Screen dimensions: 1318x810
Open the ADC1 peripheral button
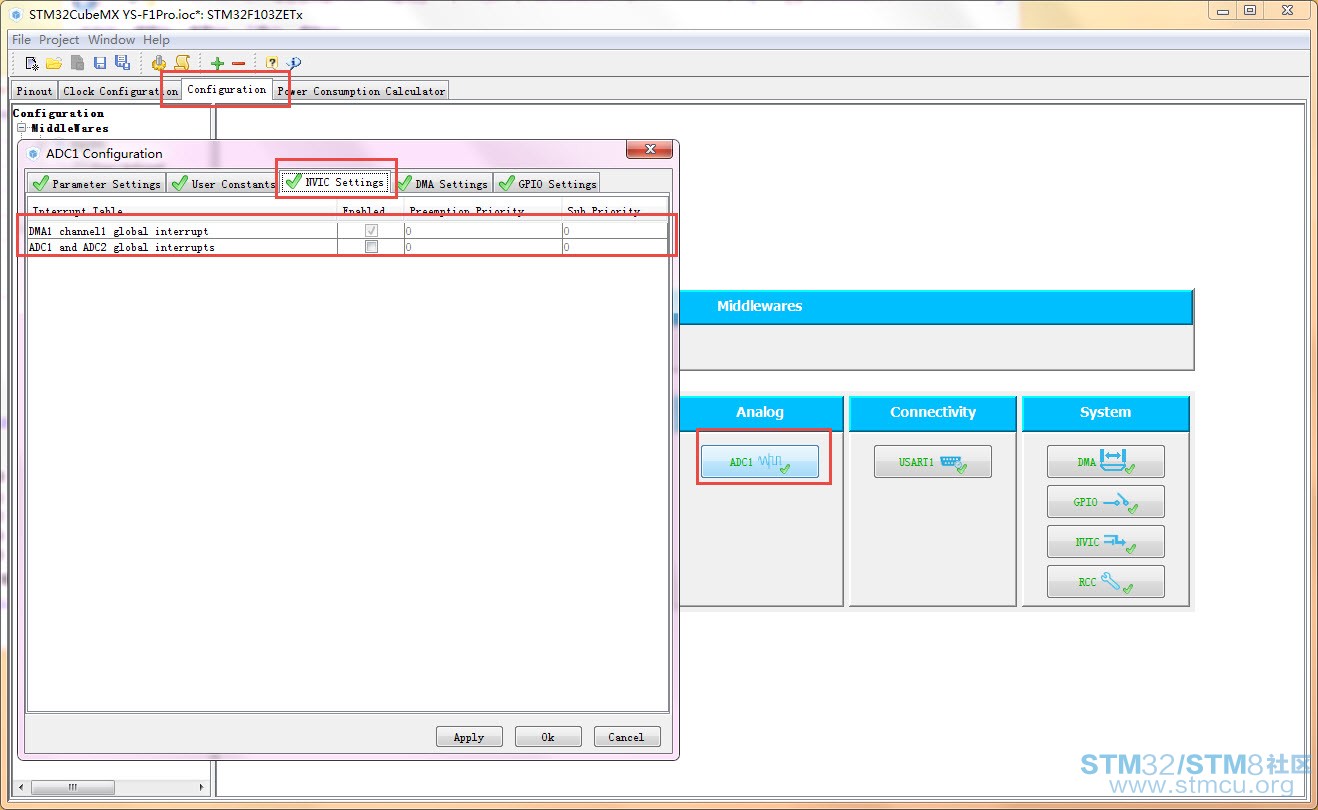(x=760, y=462)
